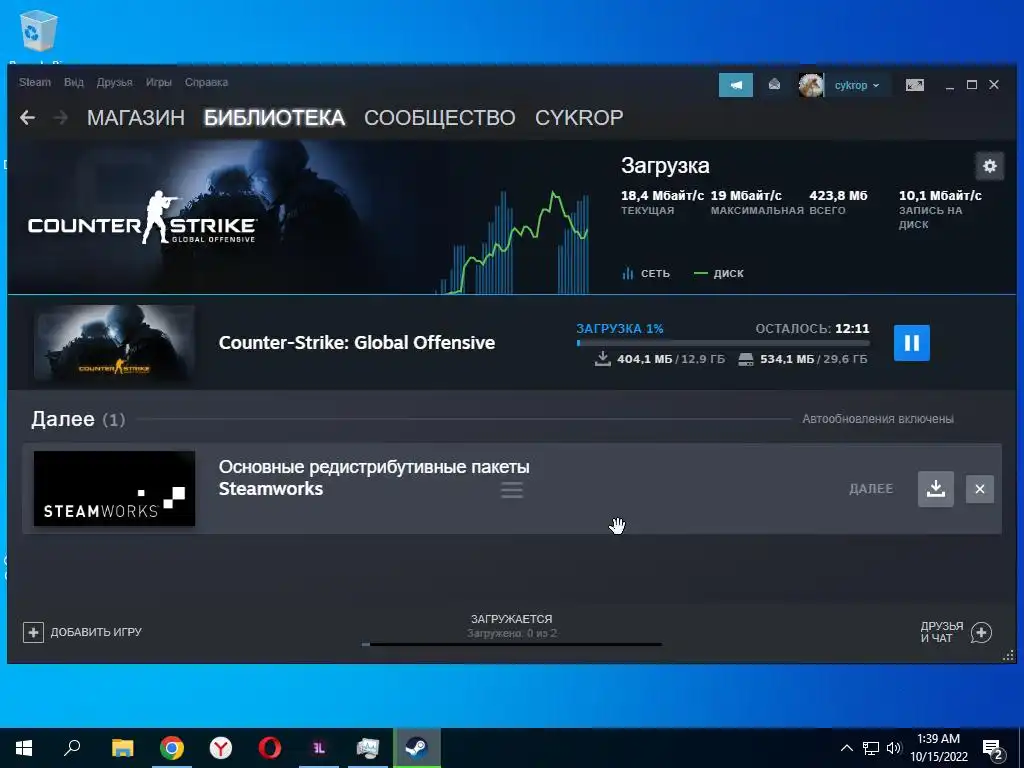Click the ОСТАЛОСЬ: 12:11 remaining time
The image size is (1024, 768).
pos(812,328)
